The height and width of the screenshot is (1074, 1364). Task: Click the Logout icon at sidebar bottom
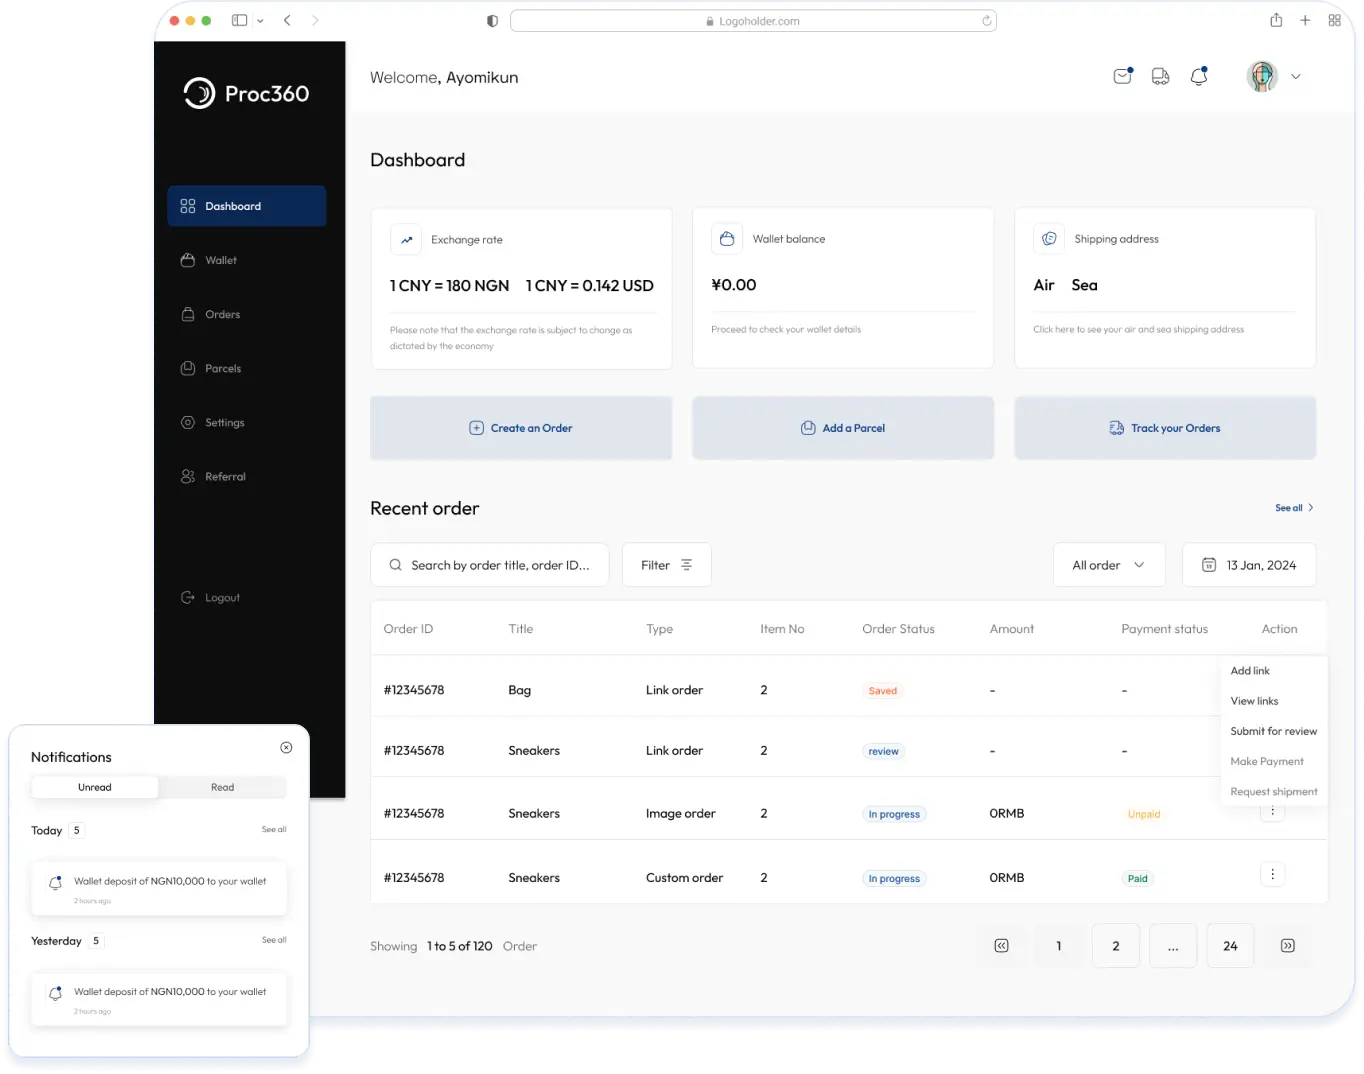tap(188, 597)
